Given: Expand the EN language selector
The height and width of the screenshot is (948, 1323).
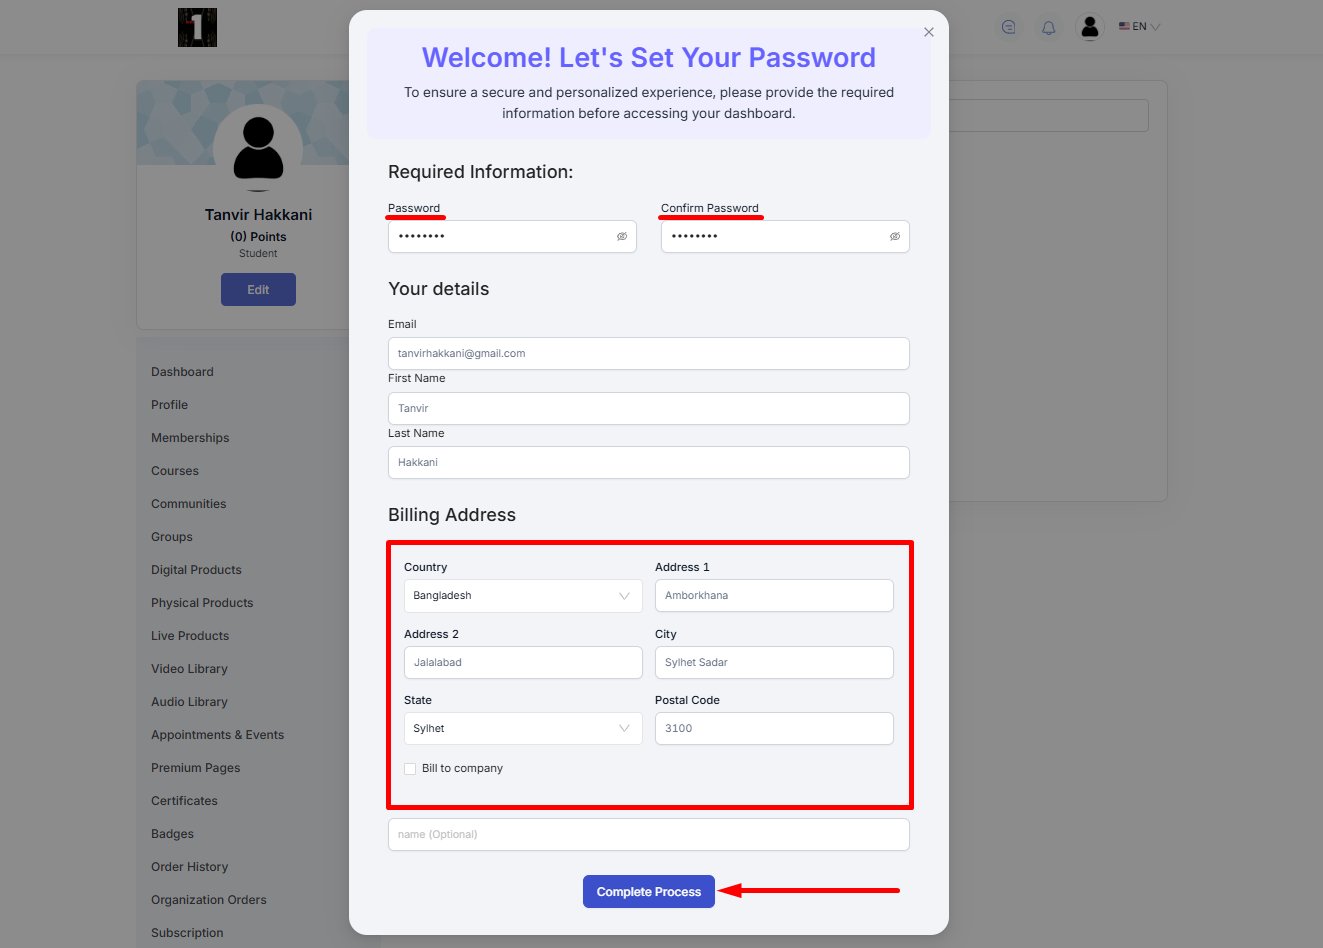Looking at the screenshot, I should (1140, 27).
